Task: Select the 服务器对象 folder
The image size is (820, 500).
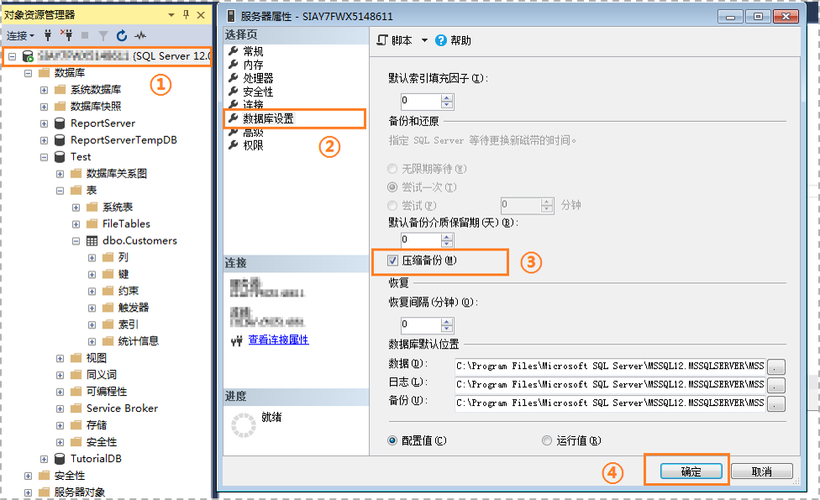Action: 79,492
